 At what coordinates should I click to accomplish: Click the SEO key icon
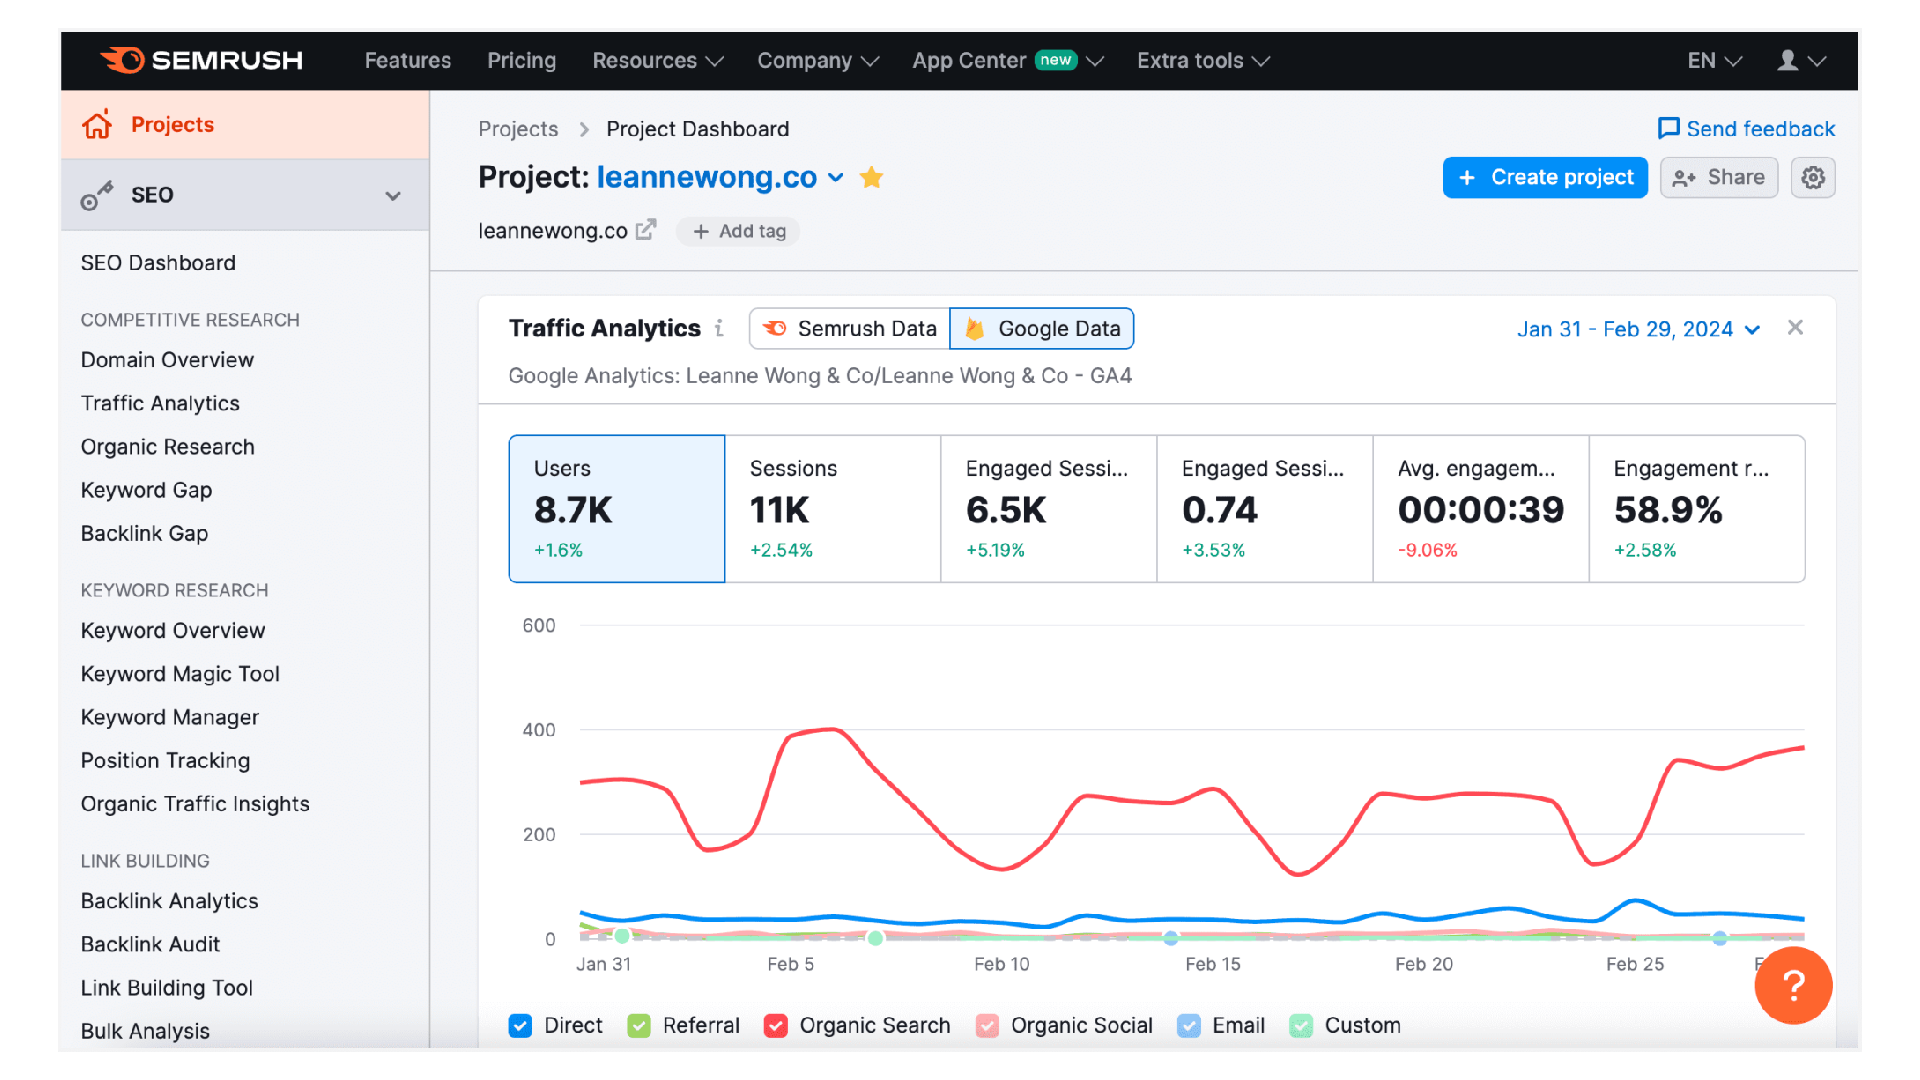(97, 195)
